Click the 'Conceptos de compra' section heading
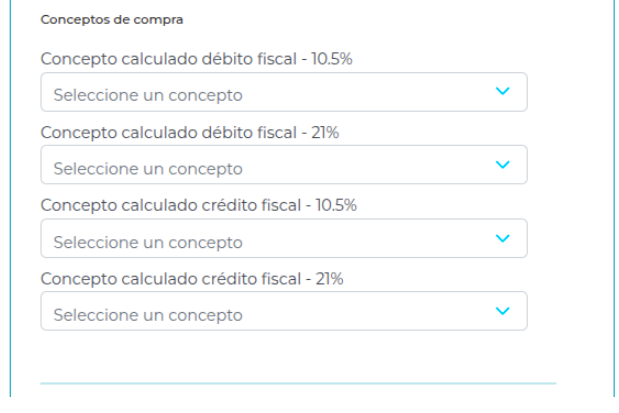The height and width of the screenshot is (413, 619). (x=105, y=19)
